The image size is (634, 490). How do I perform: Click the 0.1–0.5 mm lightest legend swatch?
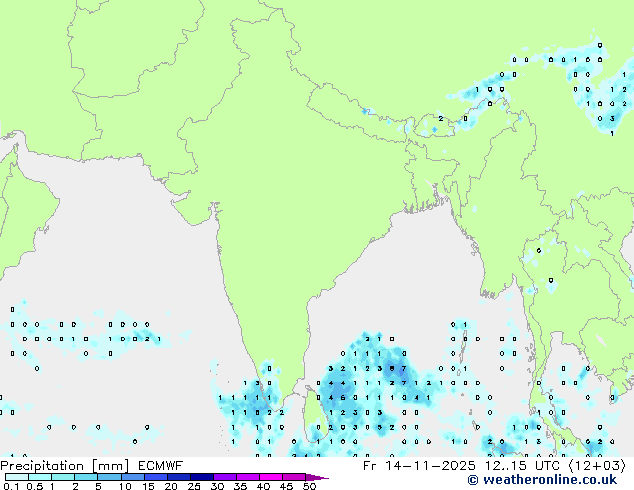tap(17, 477)
